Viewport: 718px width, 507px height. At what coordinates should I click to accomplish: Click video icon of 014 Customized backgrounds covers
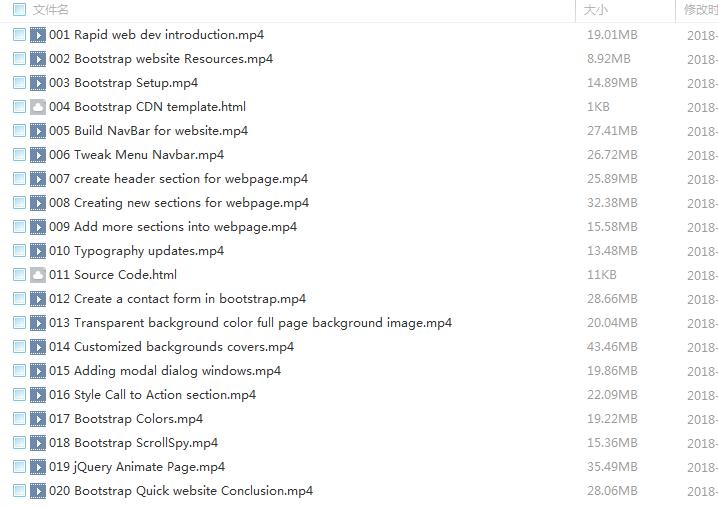pyautogui.click(x=38, y=347)
